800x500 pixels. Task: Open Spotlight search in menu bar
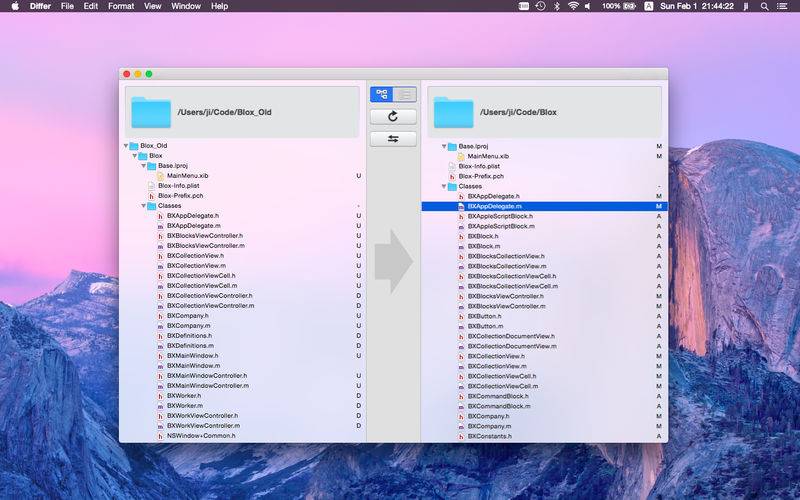coord(764,6)
